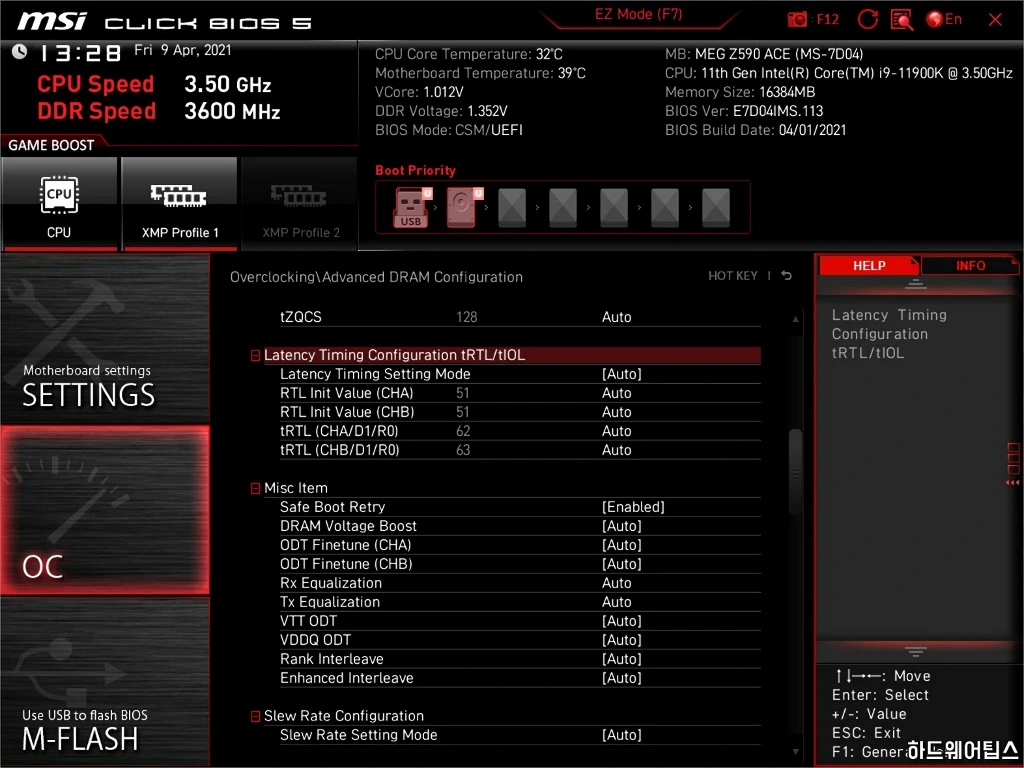Toggle the CPU Game Boost button
1024x768 pixels.
coord(59,204)
